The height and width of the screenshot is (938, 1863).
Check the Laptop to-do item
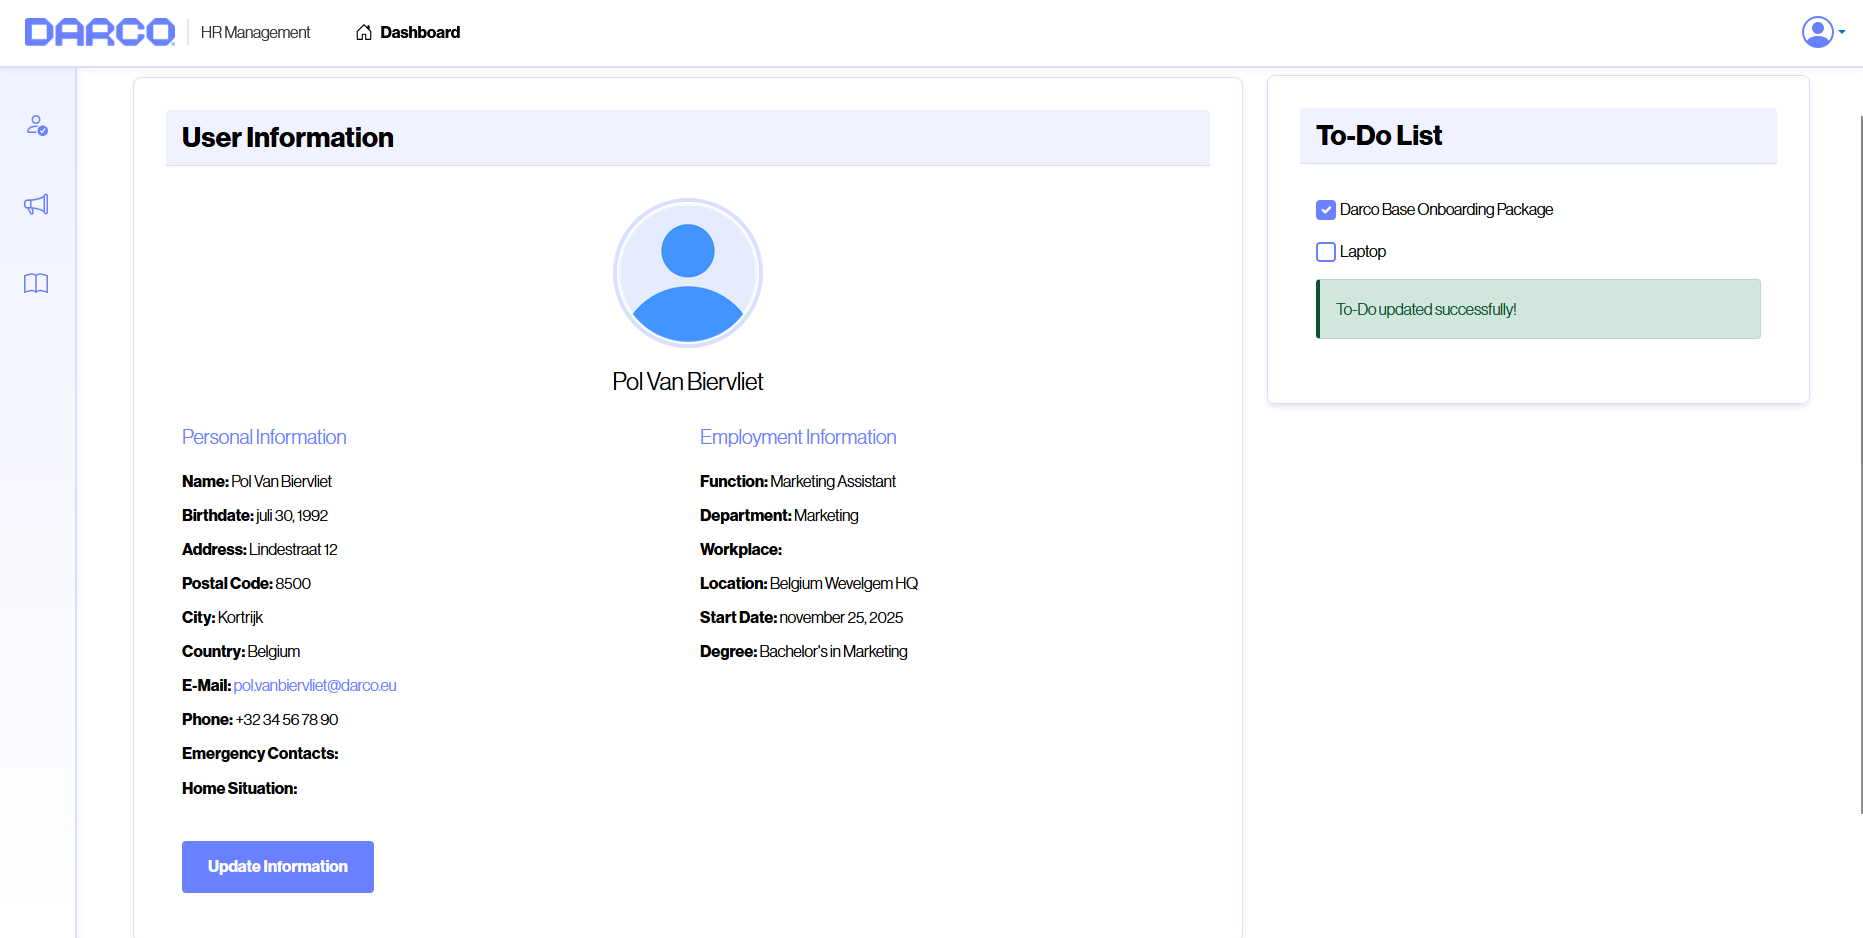point(1326,252)
